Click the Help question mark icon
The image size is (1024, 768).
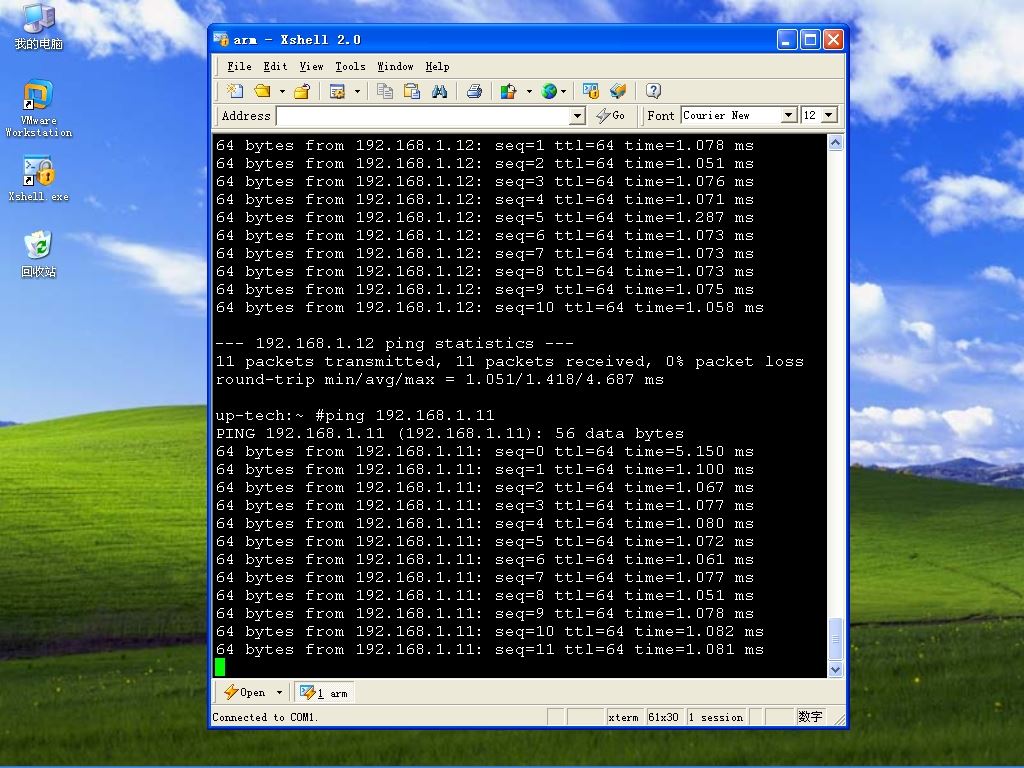click(653, 91)
